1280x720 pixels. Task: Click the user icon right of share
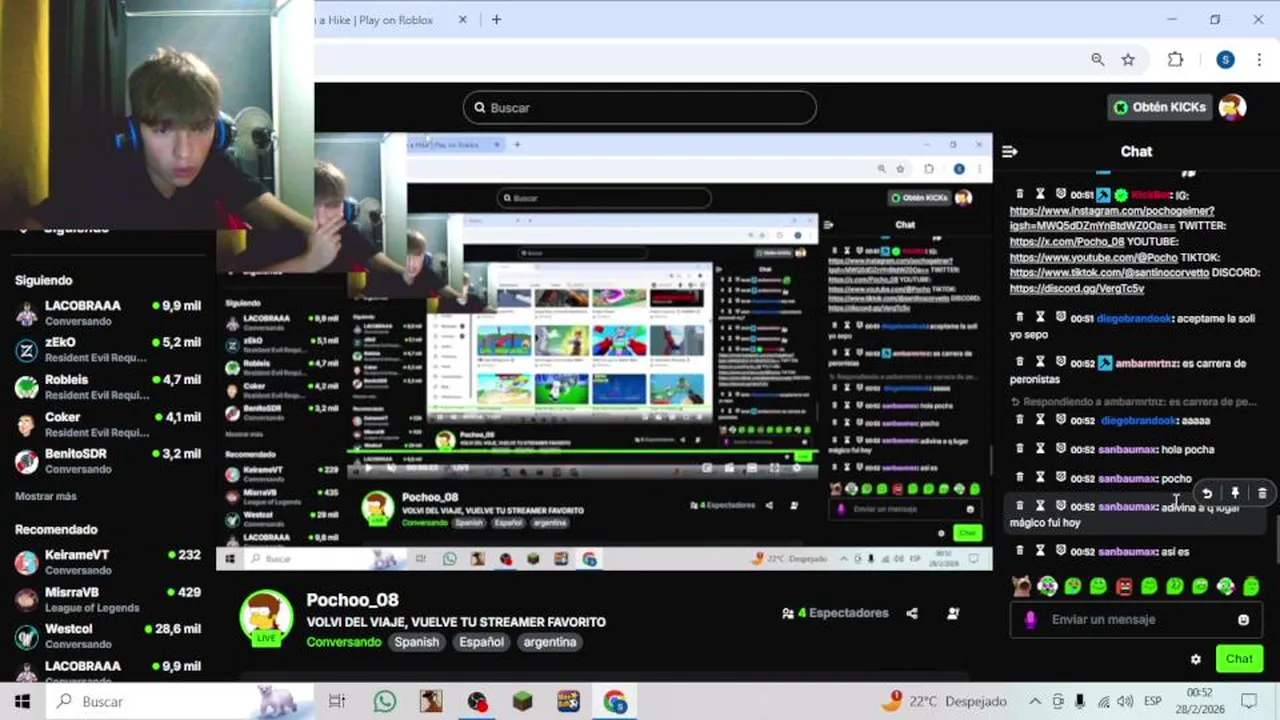(x=953, y=613)
